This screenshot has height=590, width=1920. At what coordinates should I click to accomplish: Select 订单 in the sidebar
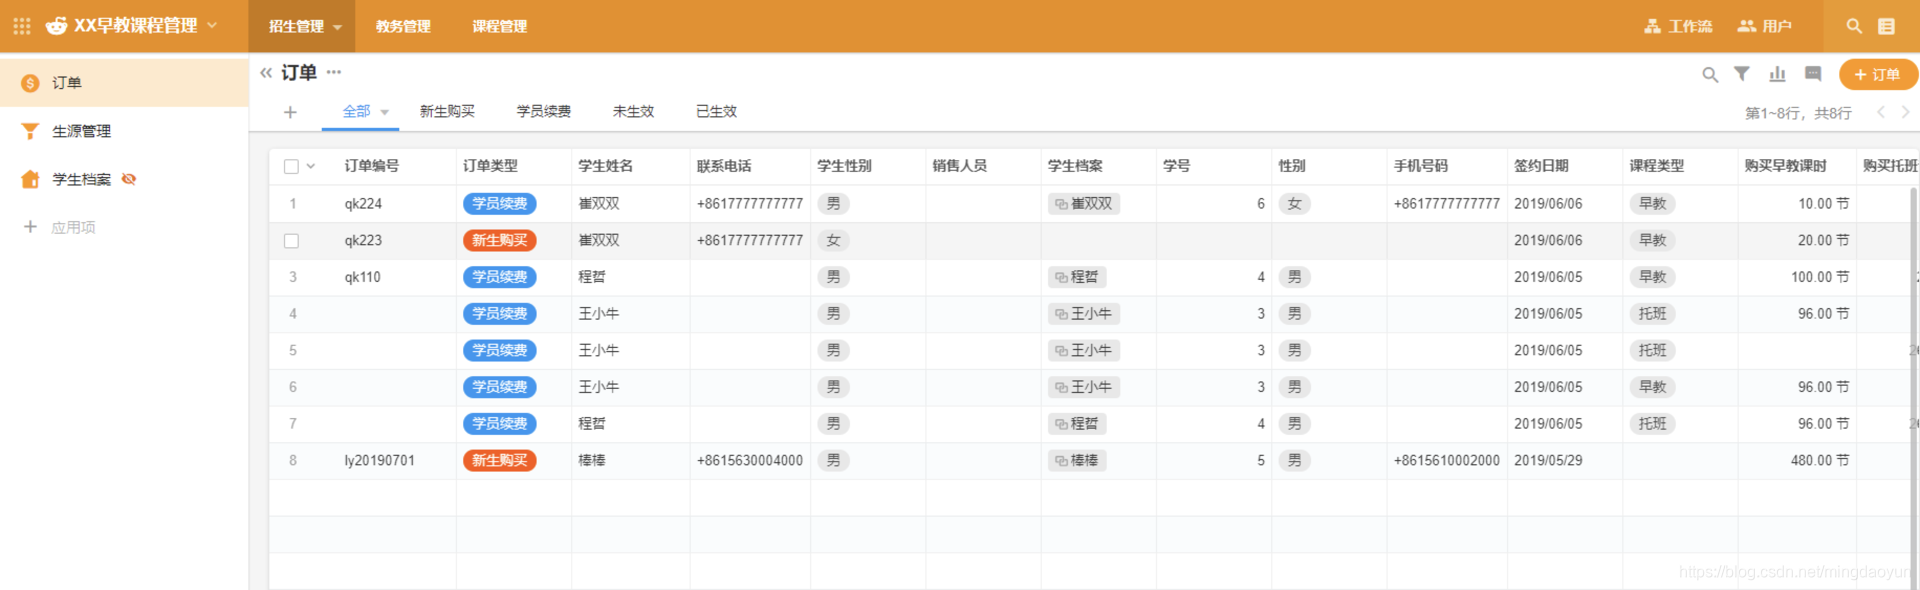124,83
